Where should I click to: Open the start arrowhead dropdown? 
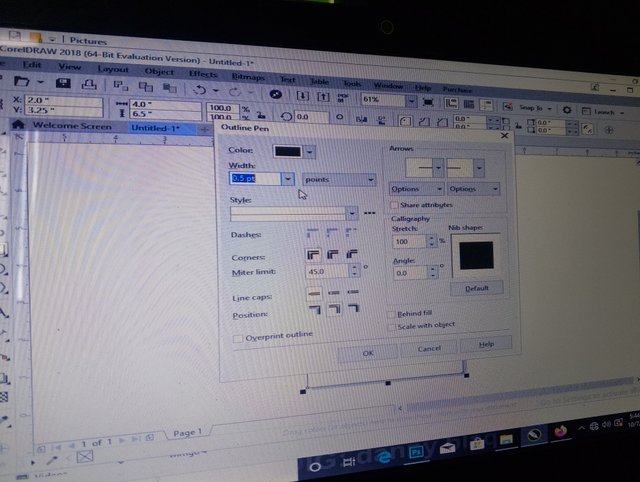(x=438, y=167)
